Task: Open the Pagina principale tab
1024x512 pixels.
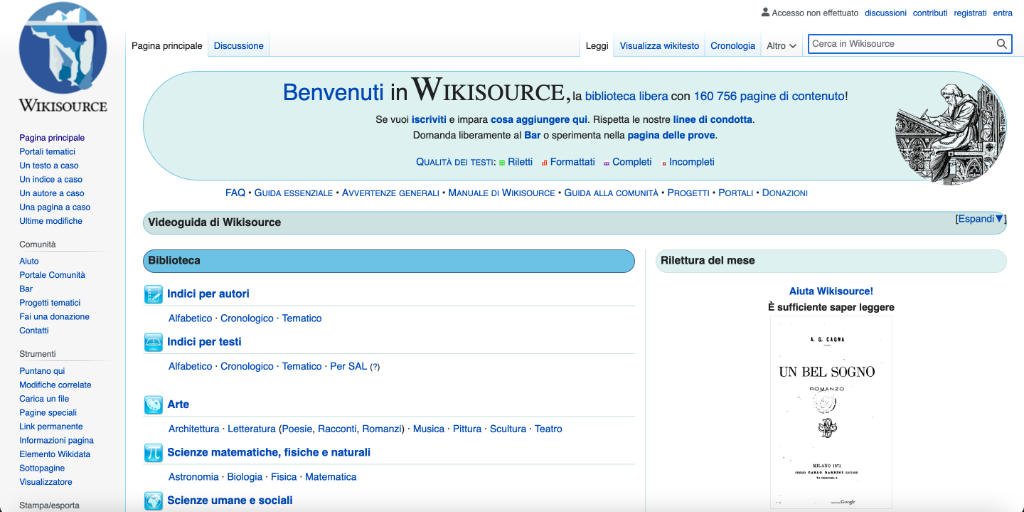Action: pos(167,46)
